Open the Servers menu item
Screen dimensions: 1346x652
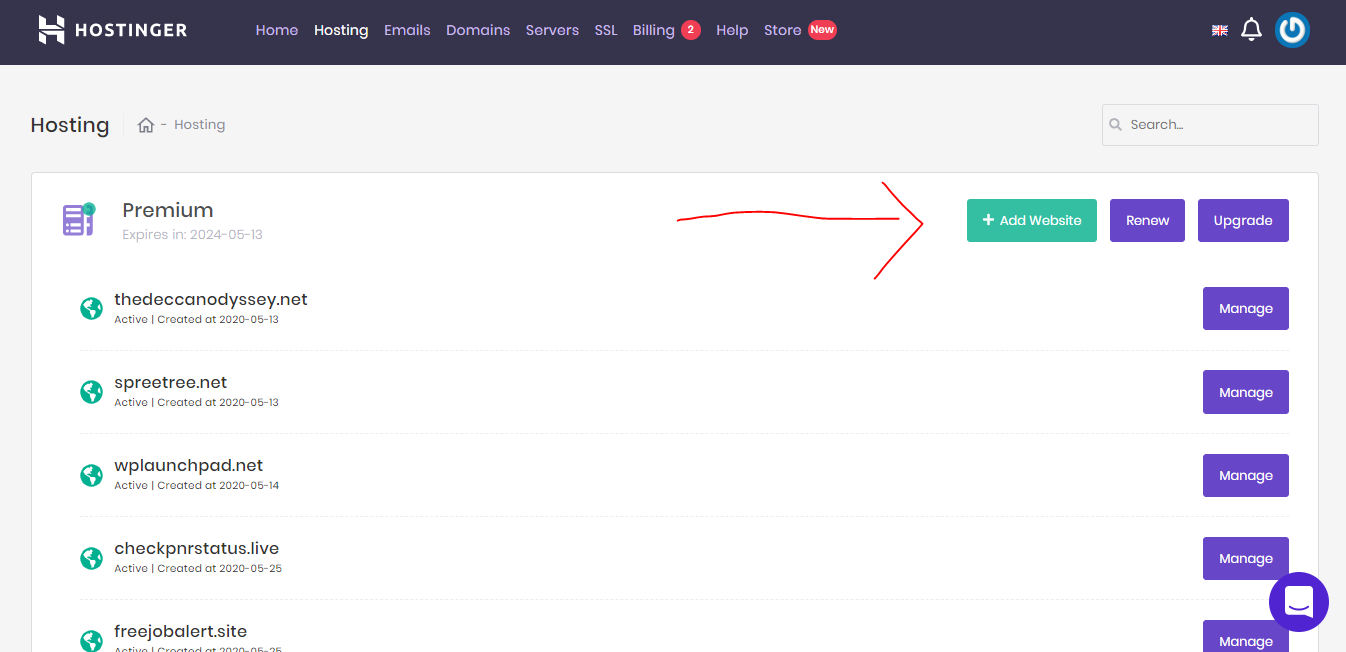click(552, 30)
